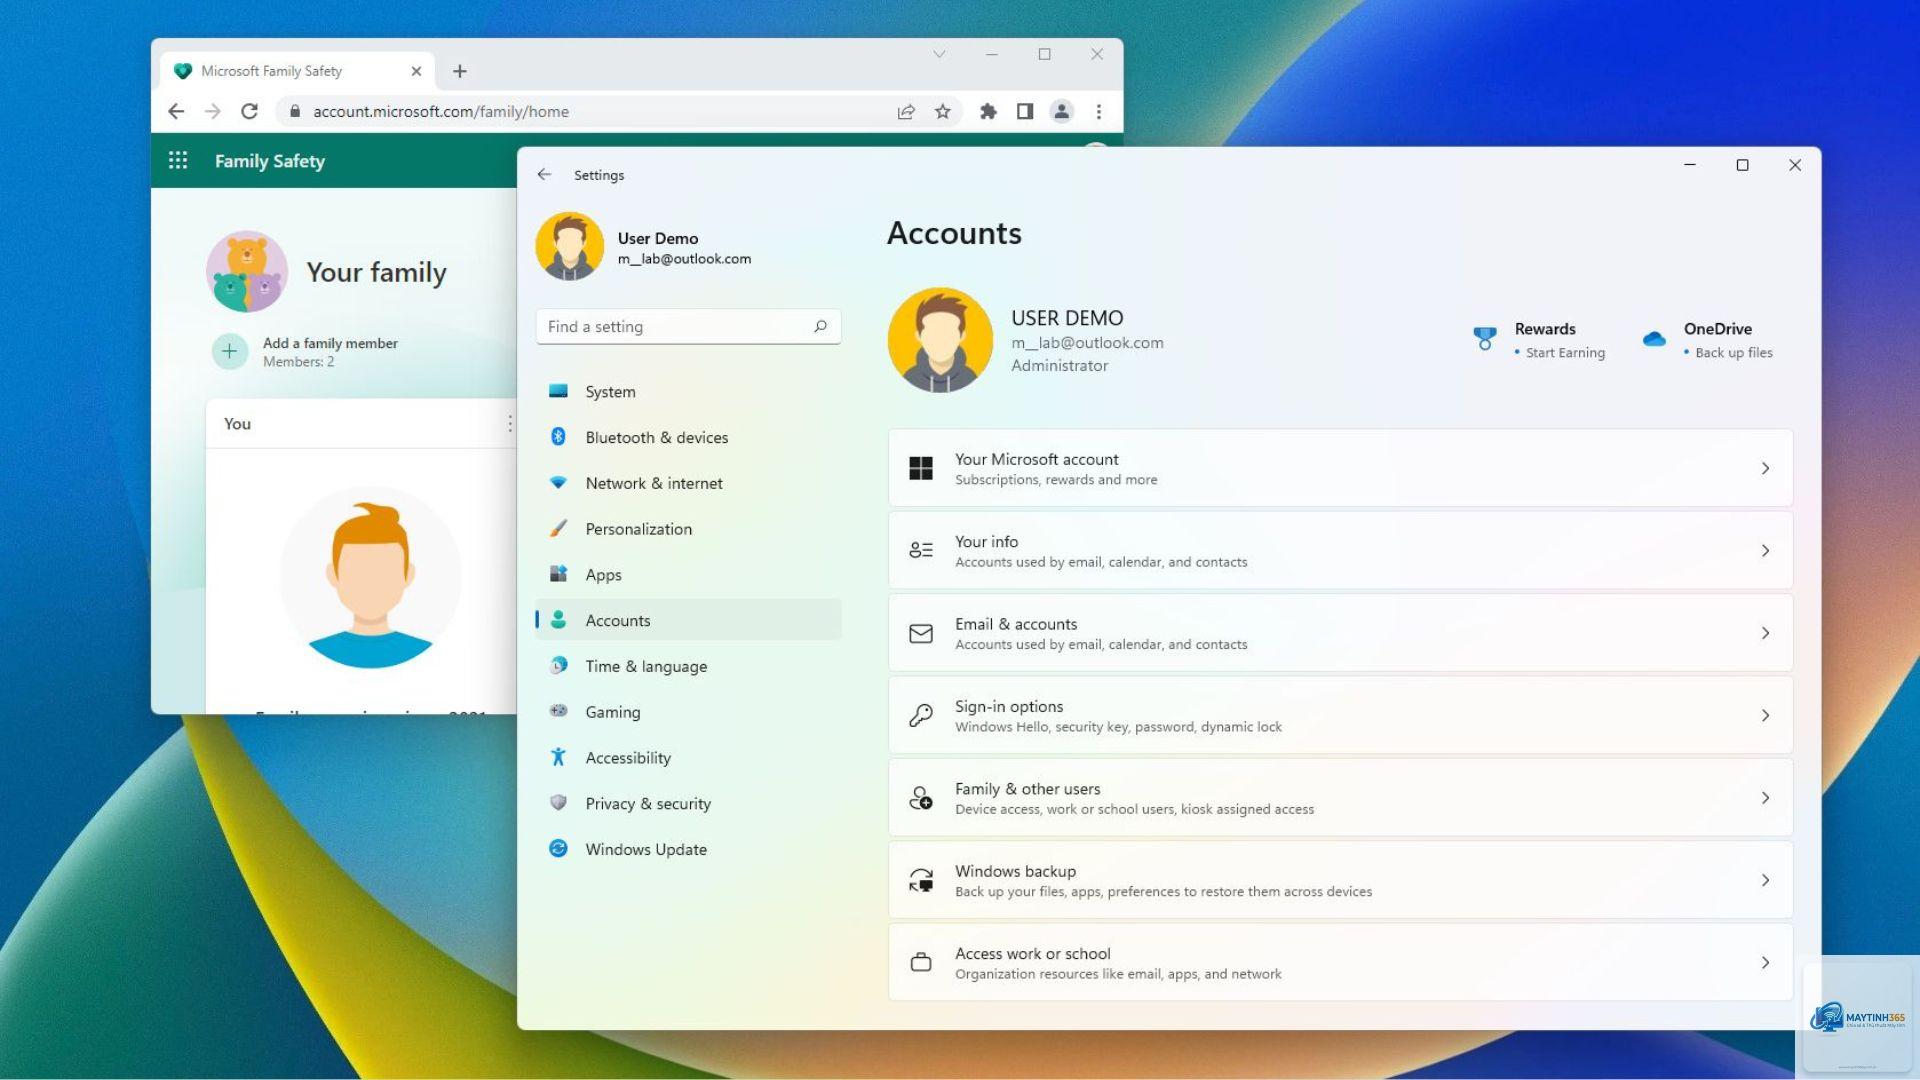Expand Sign-in options chevron

point(1765,716)
